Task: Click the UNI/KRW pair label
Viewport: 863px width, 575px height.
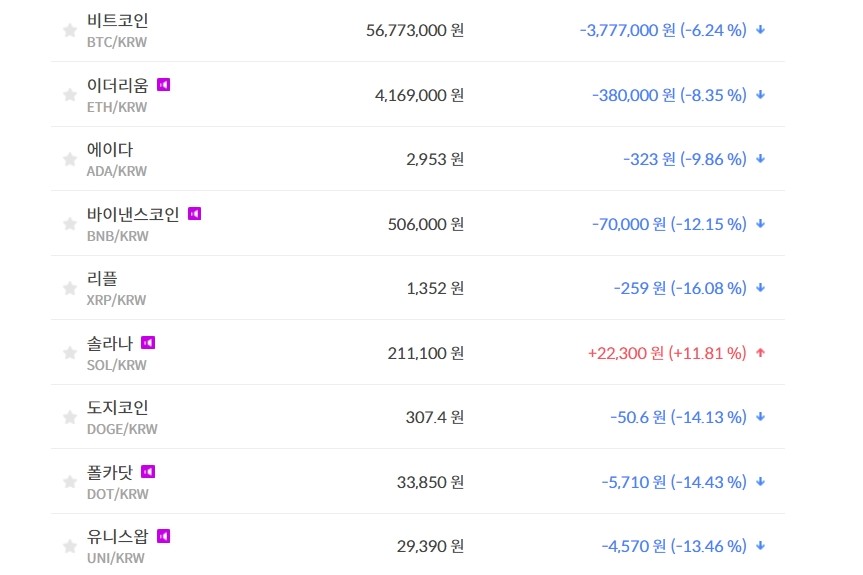Action: 116,558
